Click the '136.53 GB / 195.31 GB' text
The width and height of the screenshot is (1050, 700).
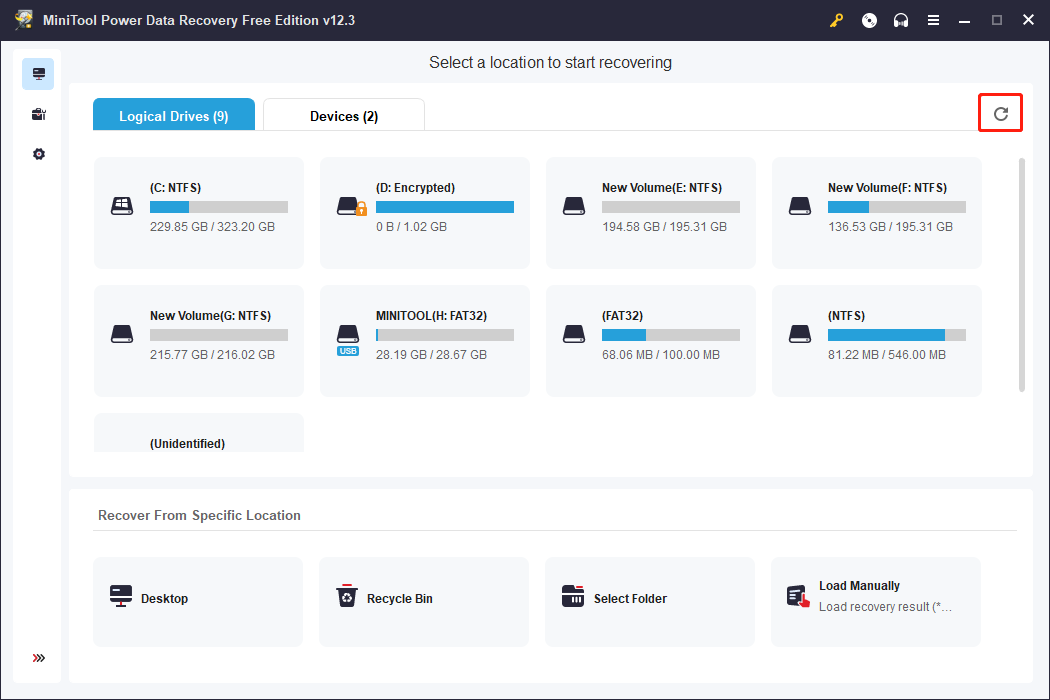point(890,226)
